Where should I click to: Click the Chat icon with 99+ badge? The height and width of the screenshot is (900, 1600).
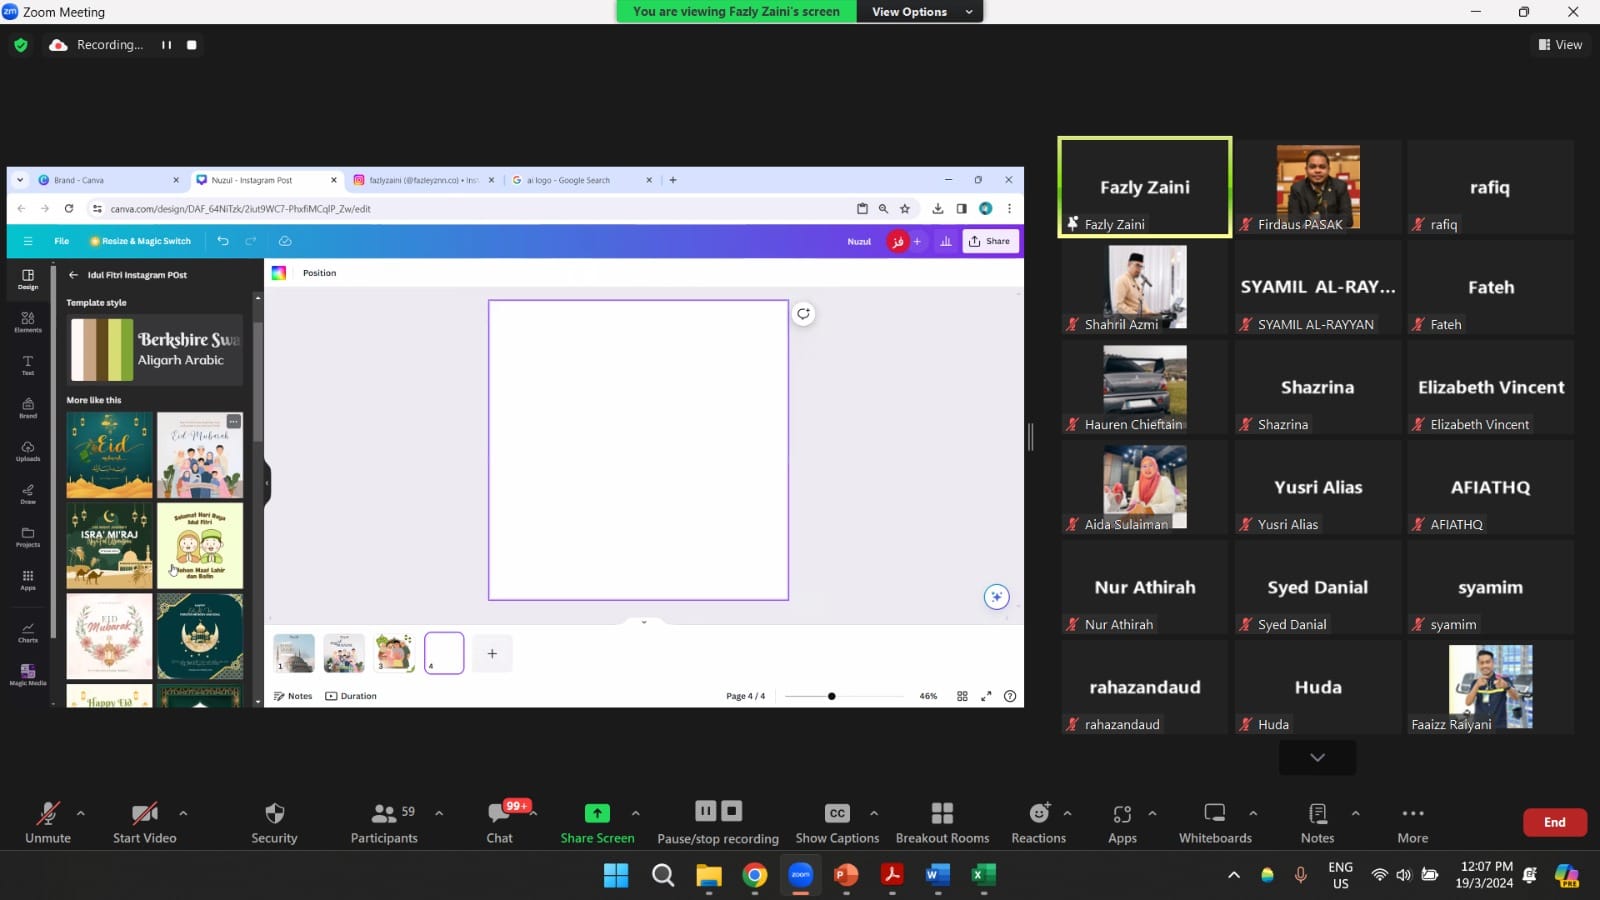point(499,814)
